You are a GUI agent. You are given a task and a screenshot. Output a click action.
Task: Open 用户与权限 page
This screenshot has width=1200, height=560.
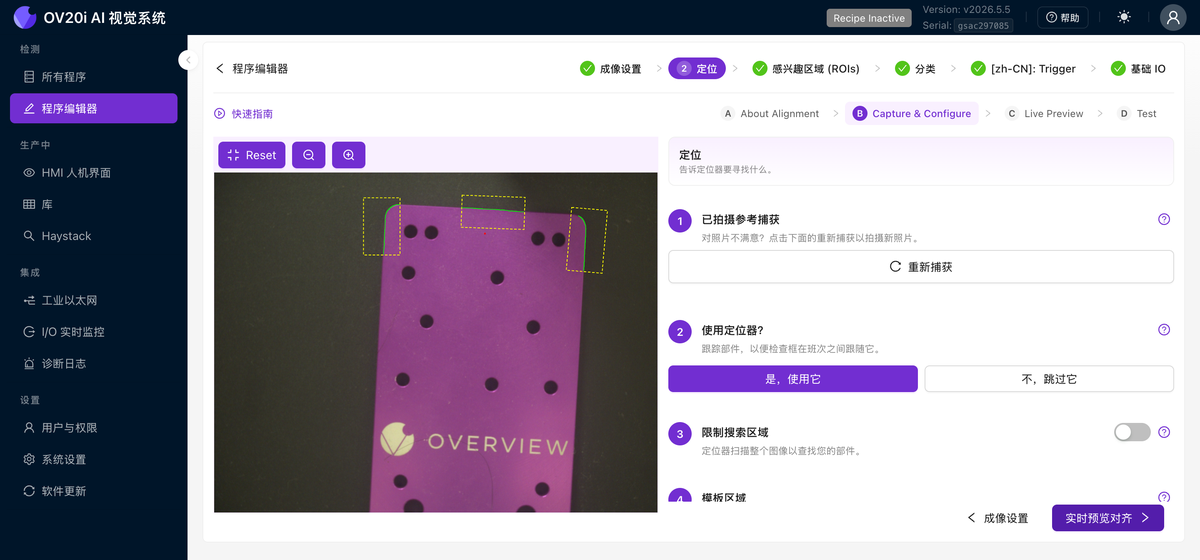[94, 427]
